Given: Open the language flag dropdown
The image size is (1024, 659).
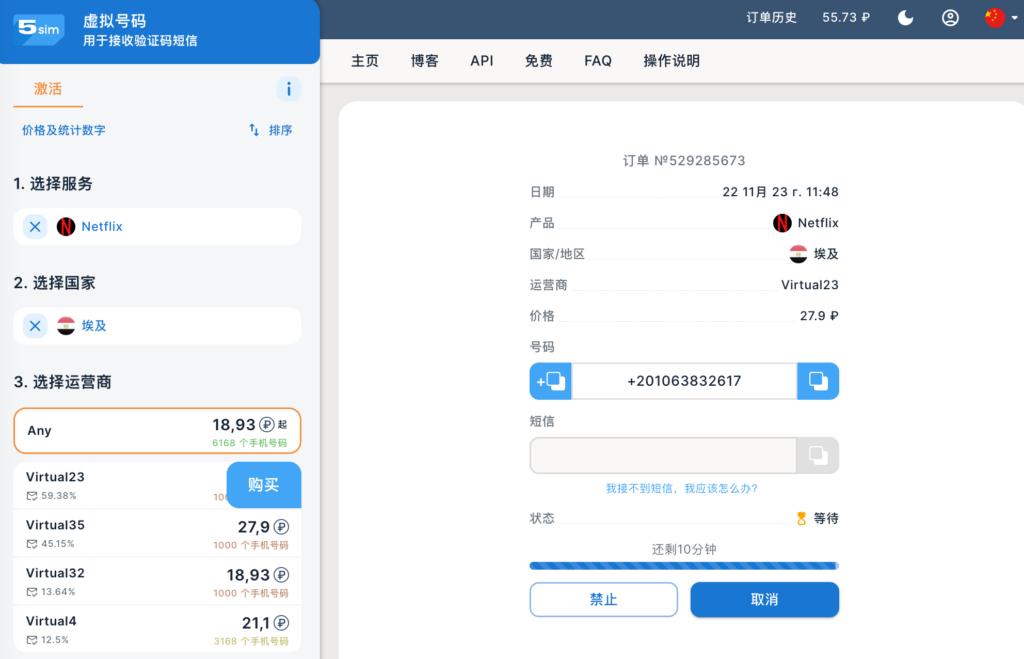Looking at the screenshot, I should coord(1000,18).
